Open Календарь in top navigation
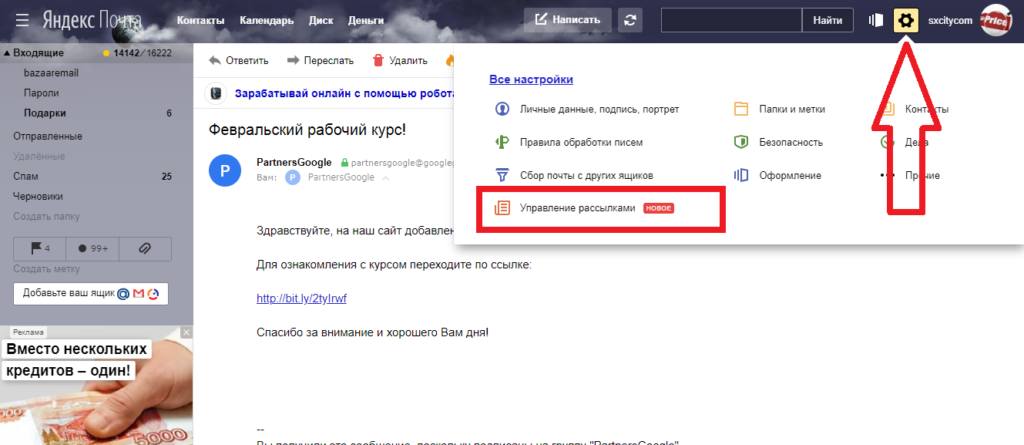This screenshot has width=1024, height=445. [266, 20]
